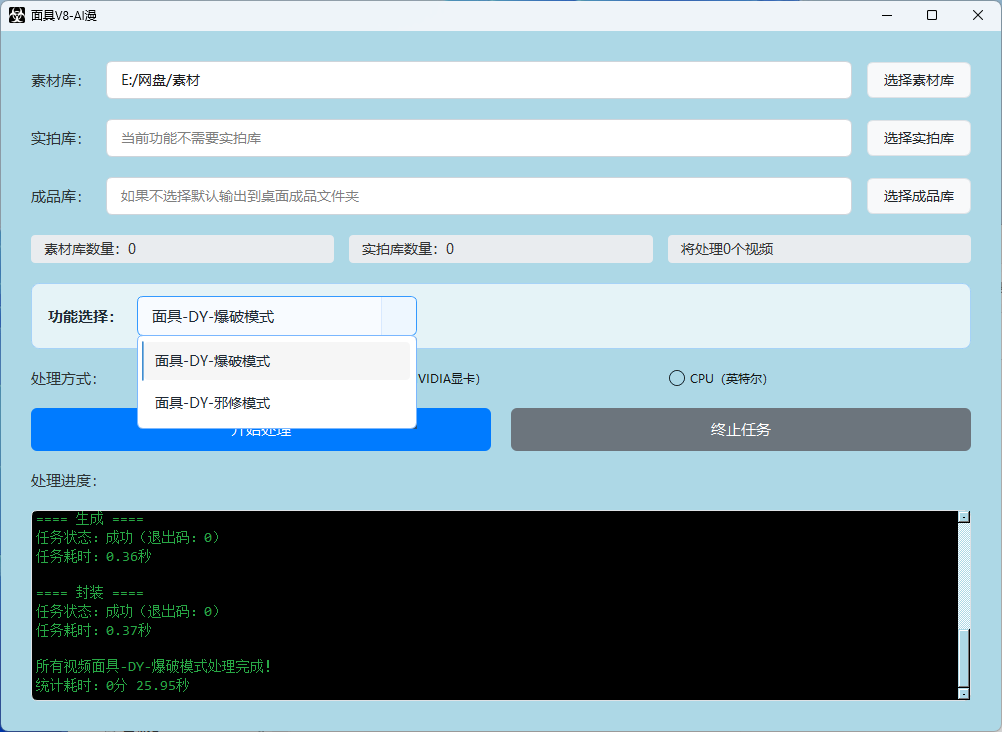Click the 成品库 output path field

479,196
